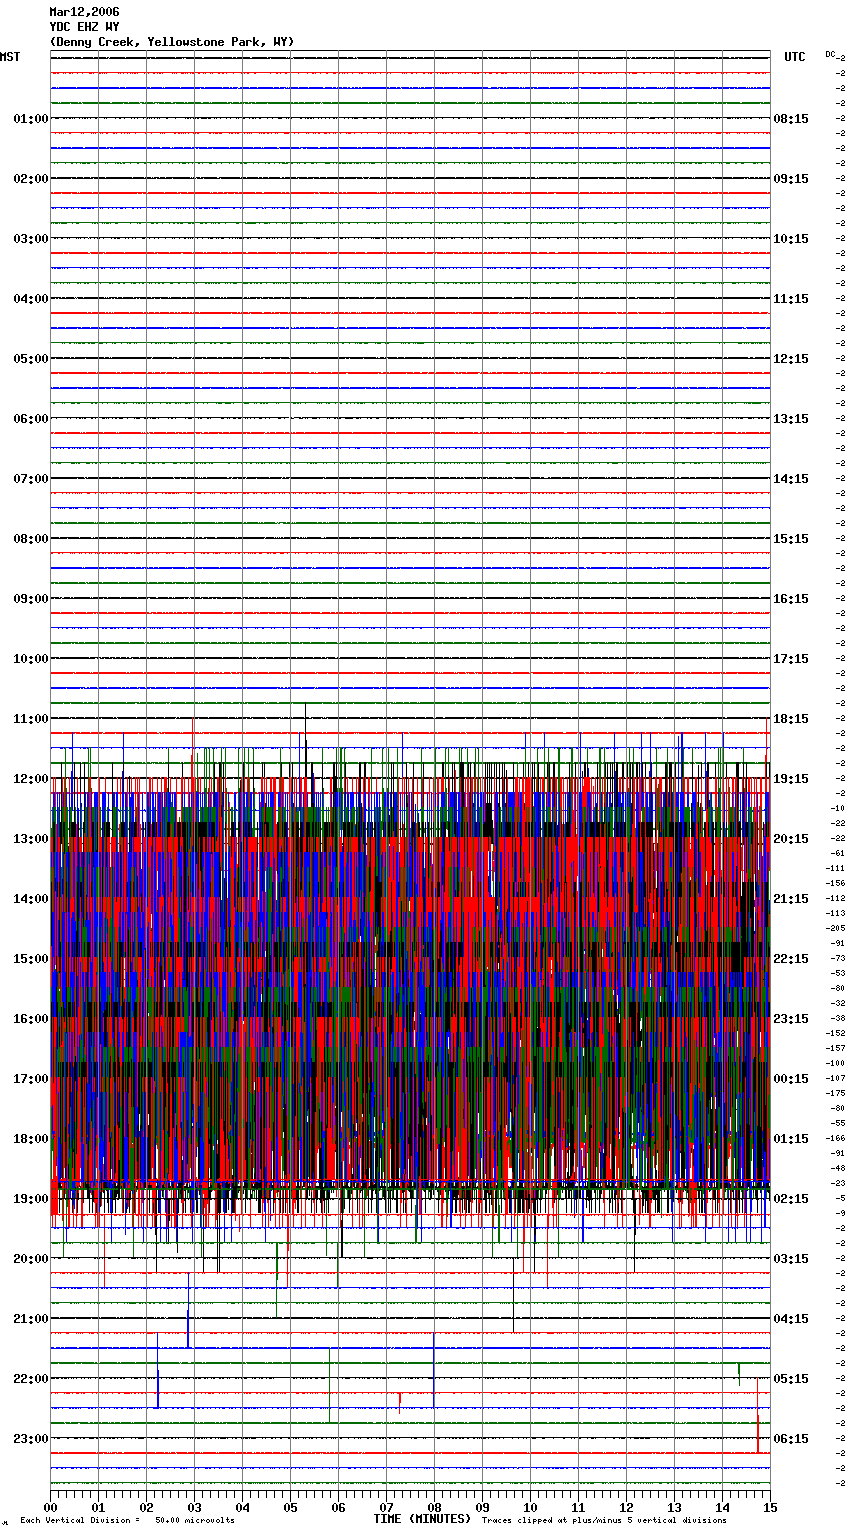Click the date label Mar12,2006
Viewport: 850px width, 1534px height.
point(84,12)
